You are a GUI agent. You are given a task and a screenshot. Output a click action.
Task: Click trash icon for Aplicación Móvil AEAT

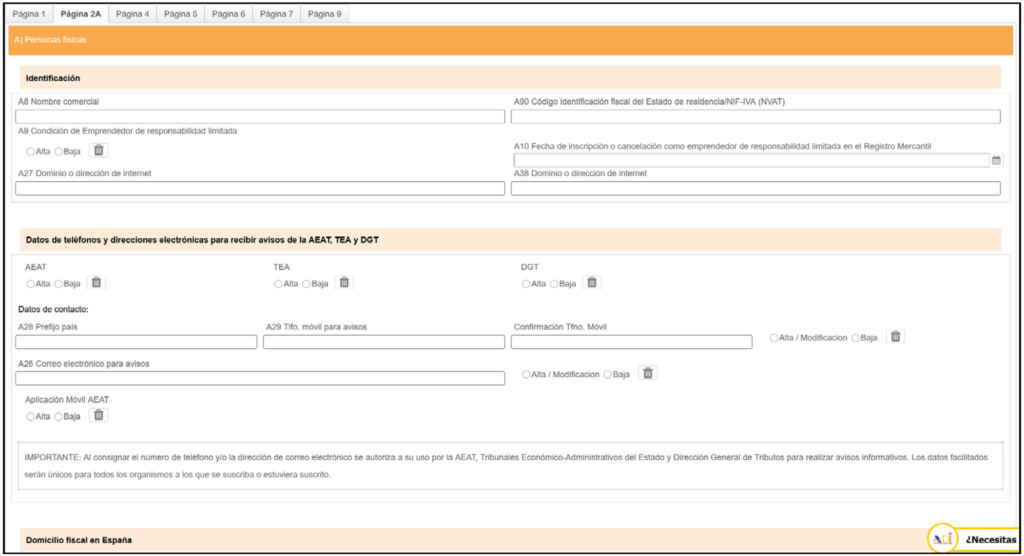tap(98, 415)
